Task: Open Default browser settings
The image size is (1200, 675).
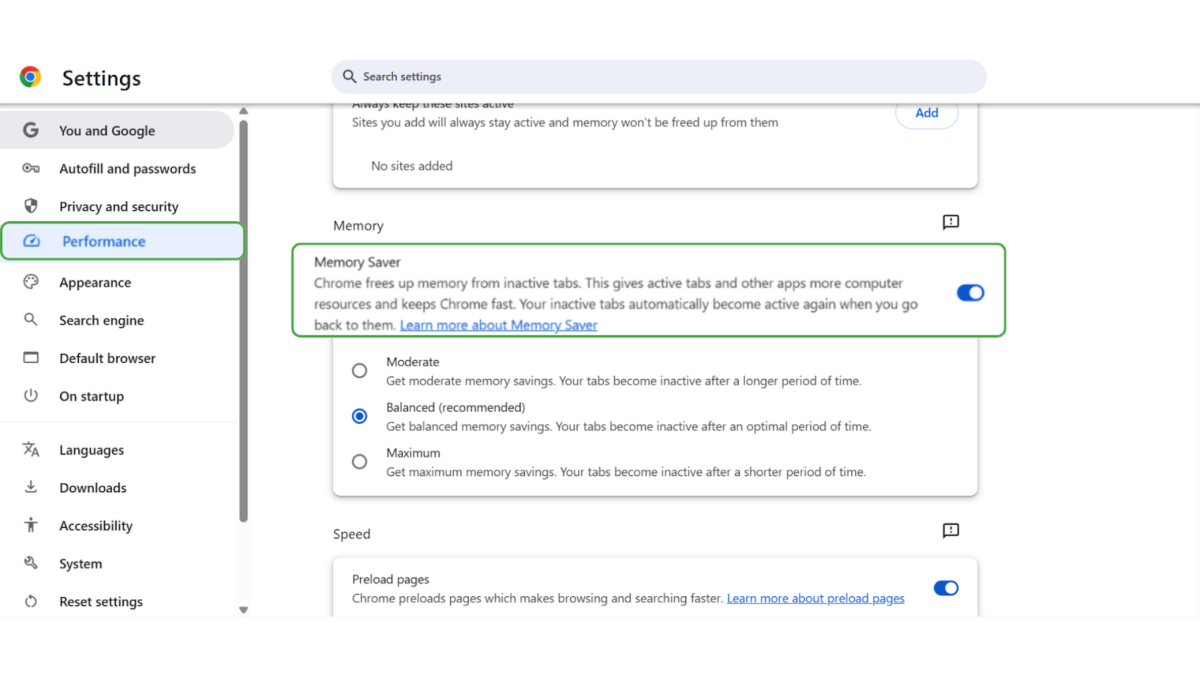Action: click(x=117, y=358)
